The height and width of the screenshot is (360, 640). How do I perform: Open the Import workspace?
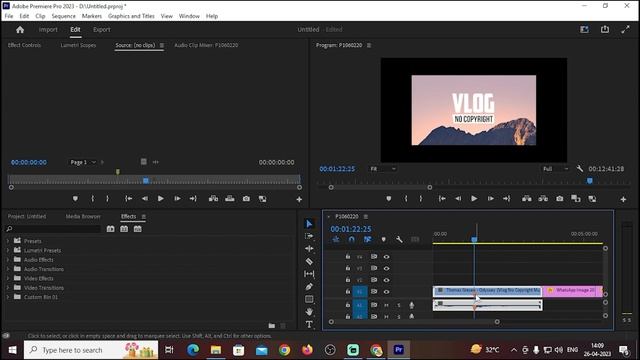48,29
